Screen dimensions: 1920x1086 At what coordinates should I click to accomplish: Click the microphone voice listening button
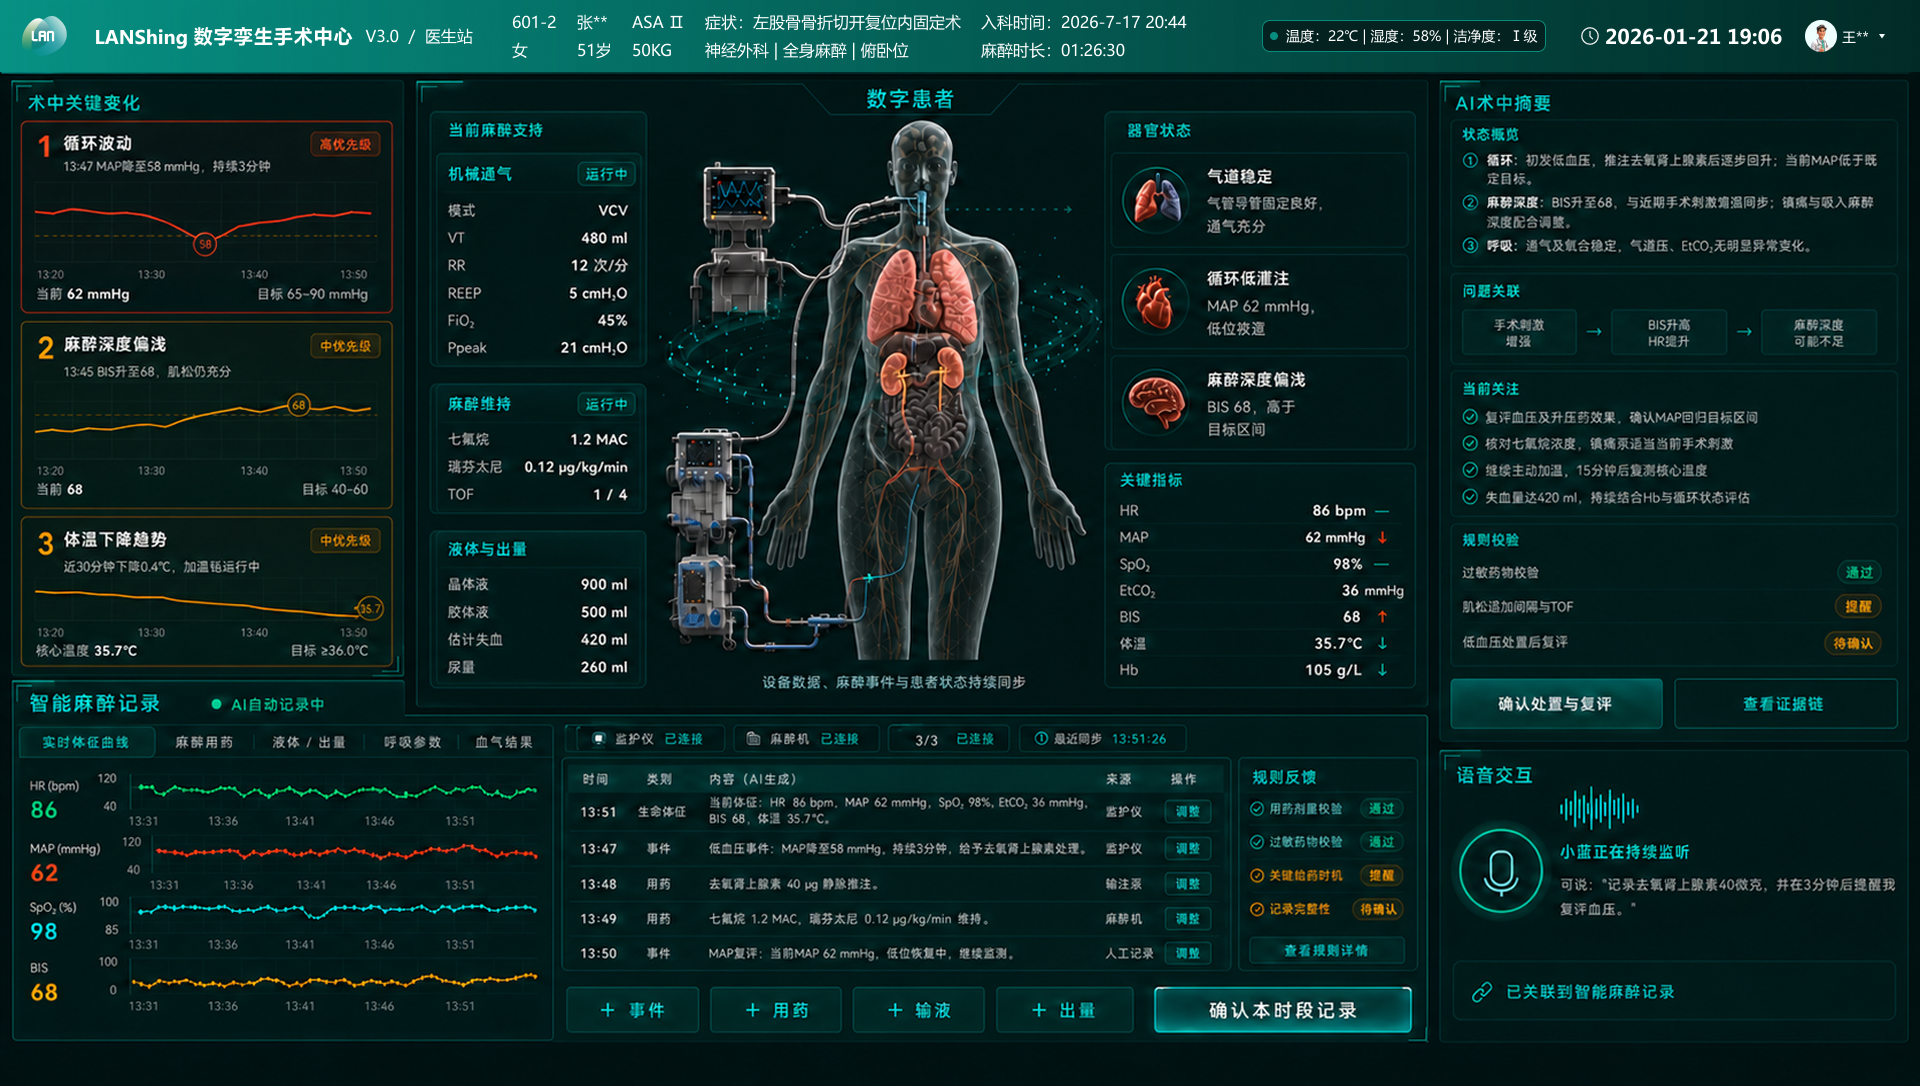point(1500,872)
